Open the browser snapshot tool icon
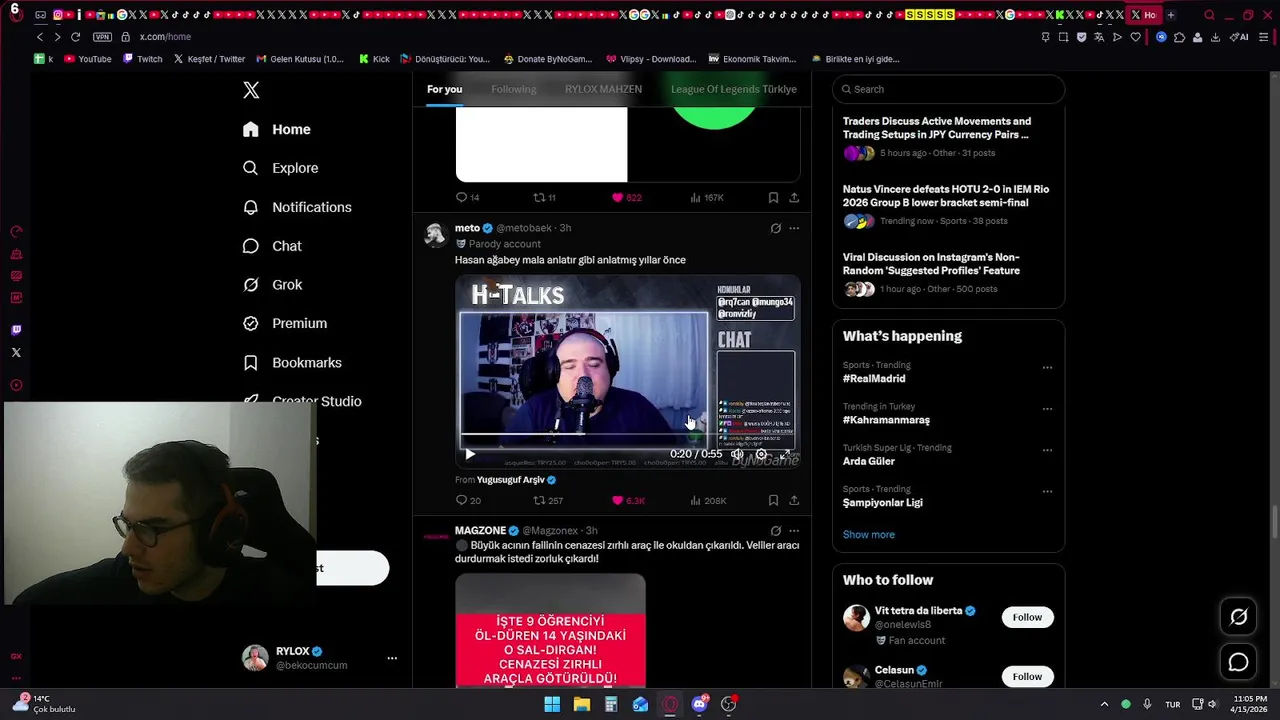The height and width of the screenshot is (720, 1280). [1063, 37]
